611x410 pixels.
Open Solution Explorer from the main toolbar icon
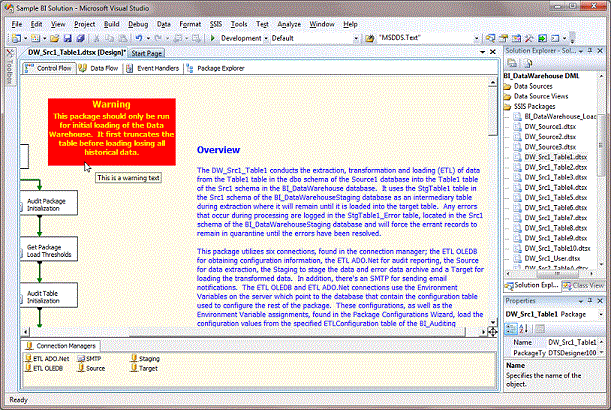coord(491,38)
